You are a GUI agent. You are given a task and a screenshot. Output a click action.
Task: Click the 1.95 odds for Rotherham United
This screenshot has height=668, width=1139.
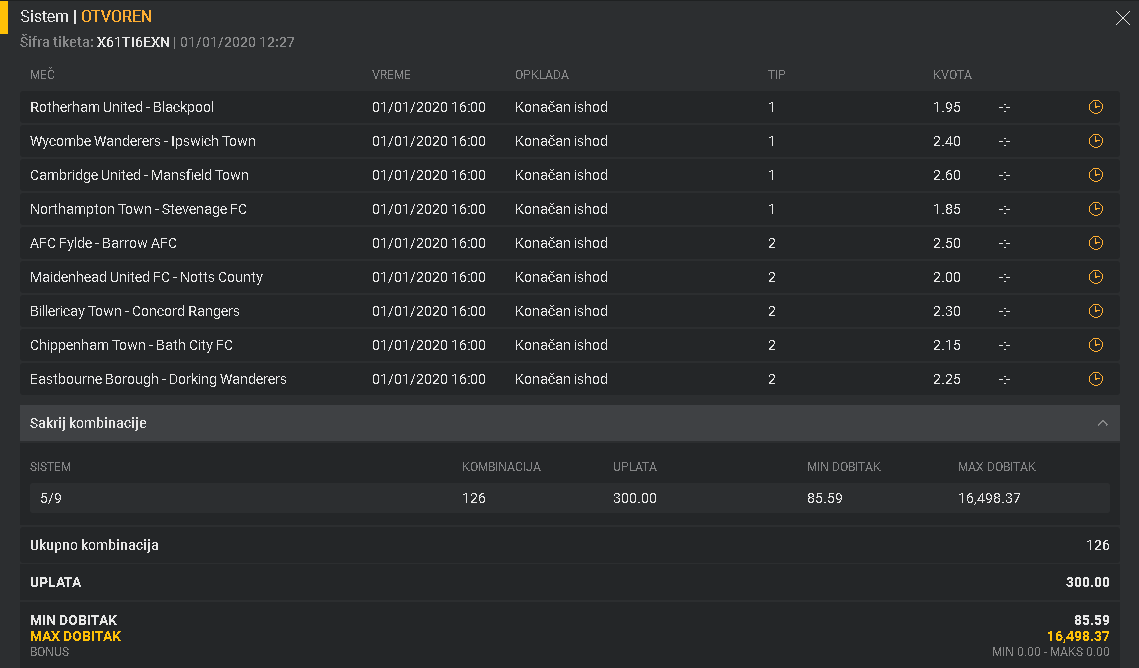pyautogui.click(x=947, y=107)
